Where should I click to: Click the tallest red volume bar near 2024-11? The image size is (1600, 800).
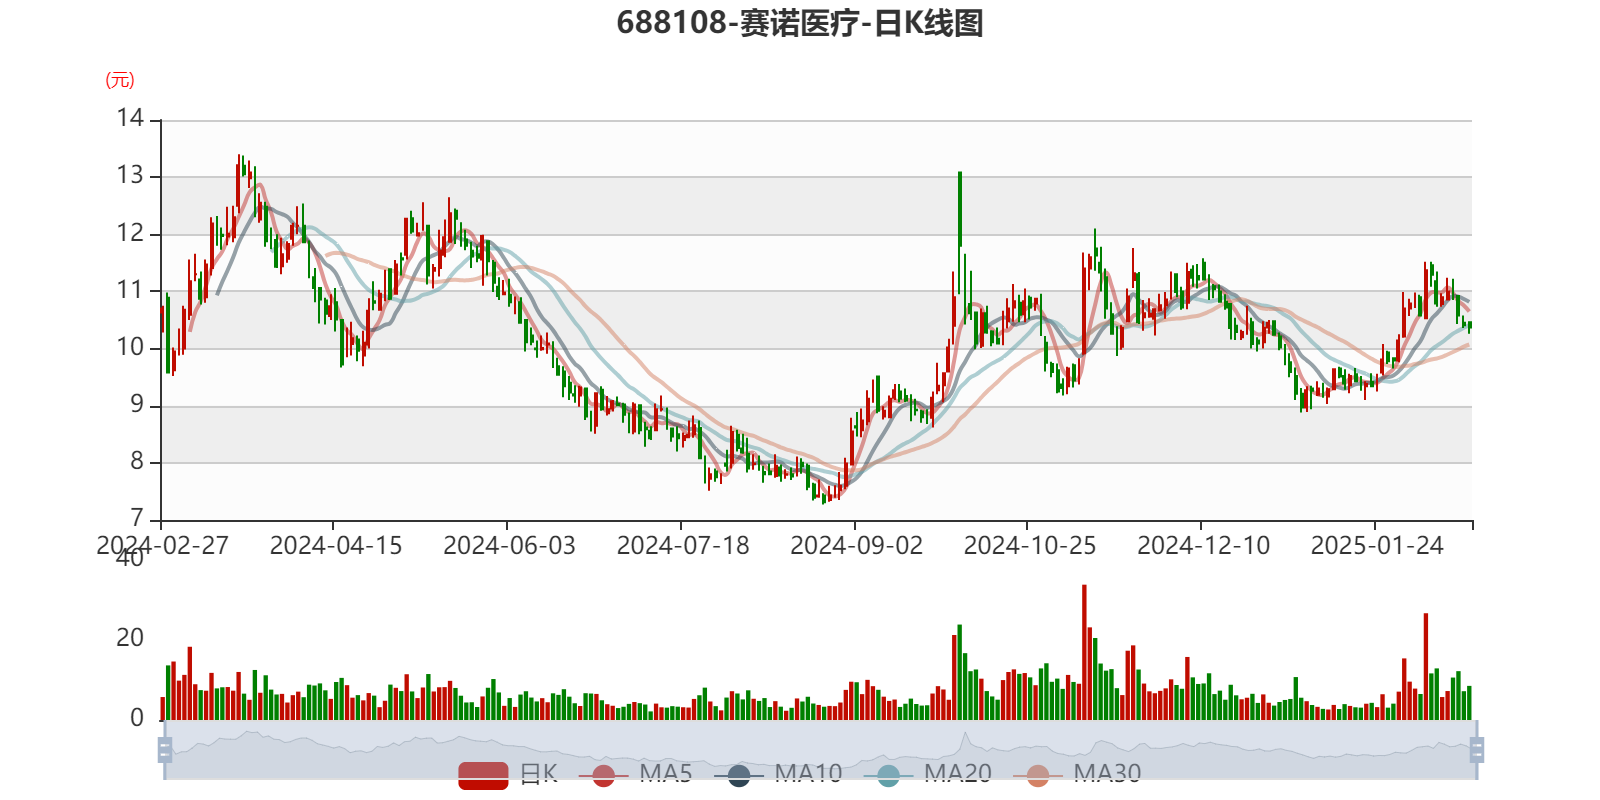point(1084,653)
